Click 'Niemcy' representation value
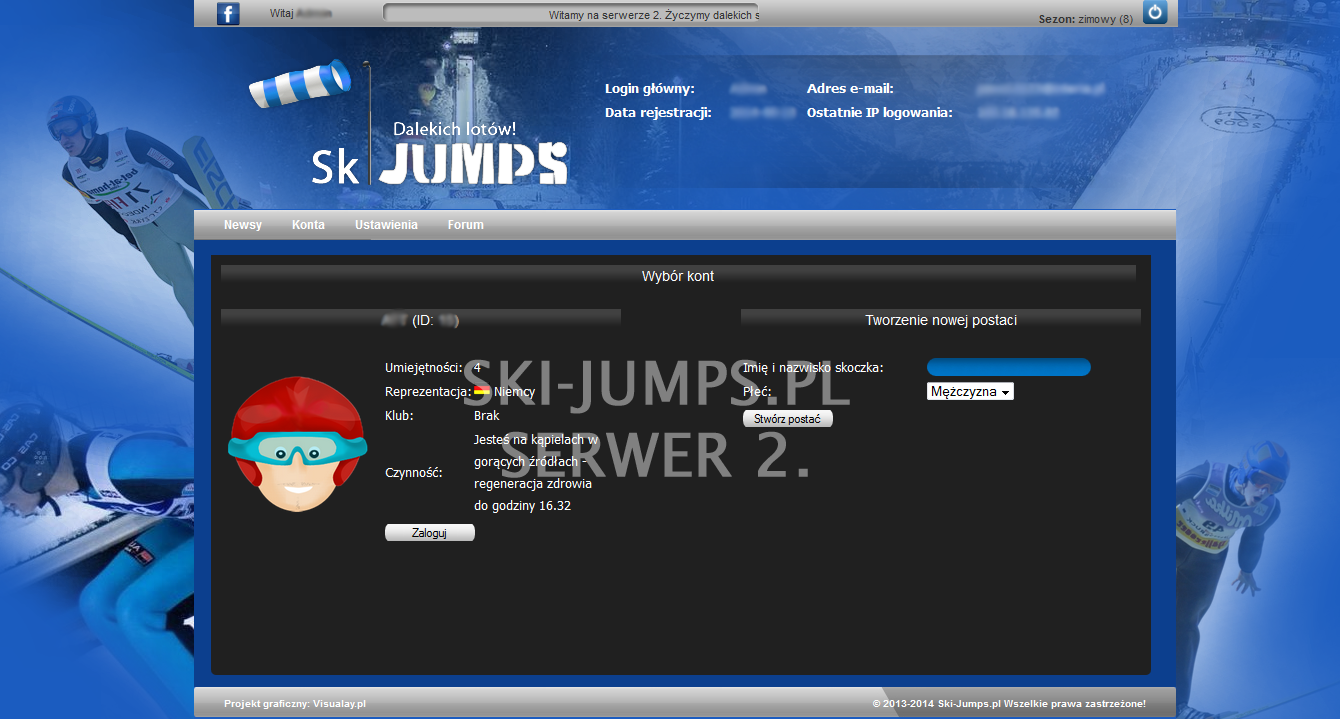The image size is (1340, 719). coord(514,392)
